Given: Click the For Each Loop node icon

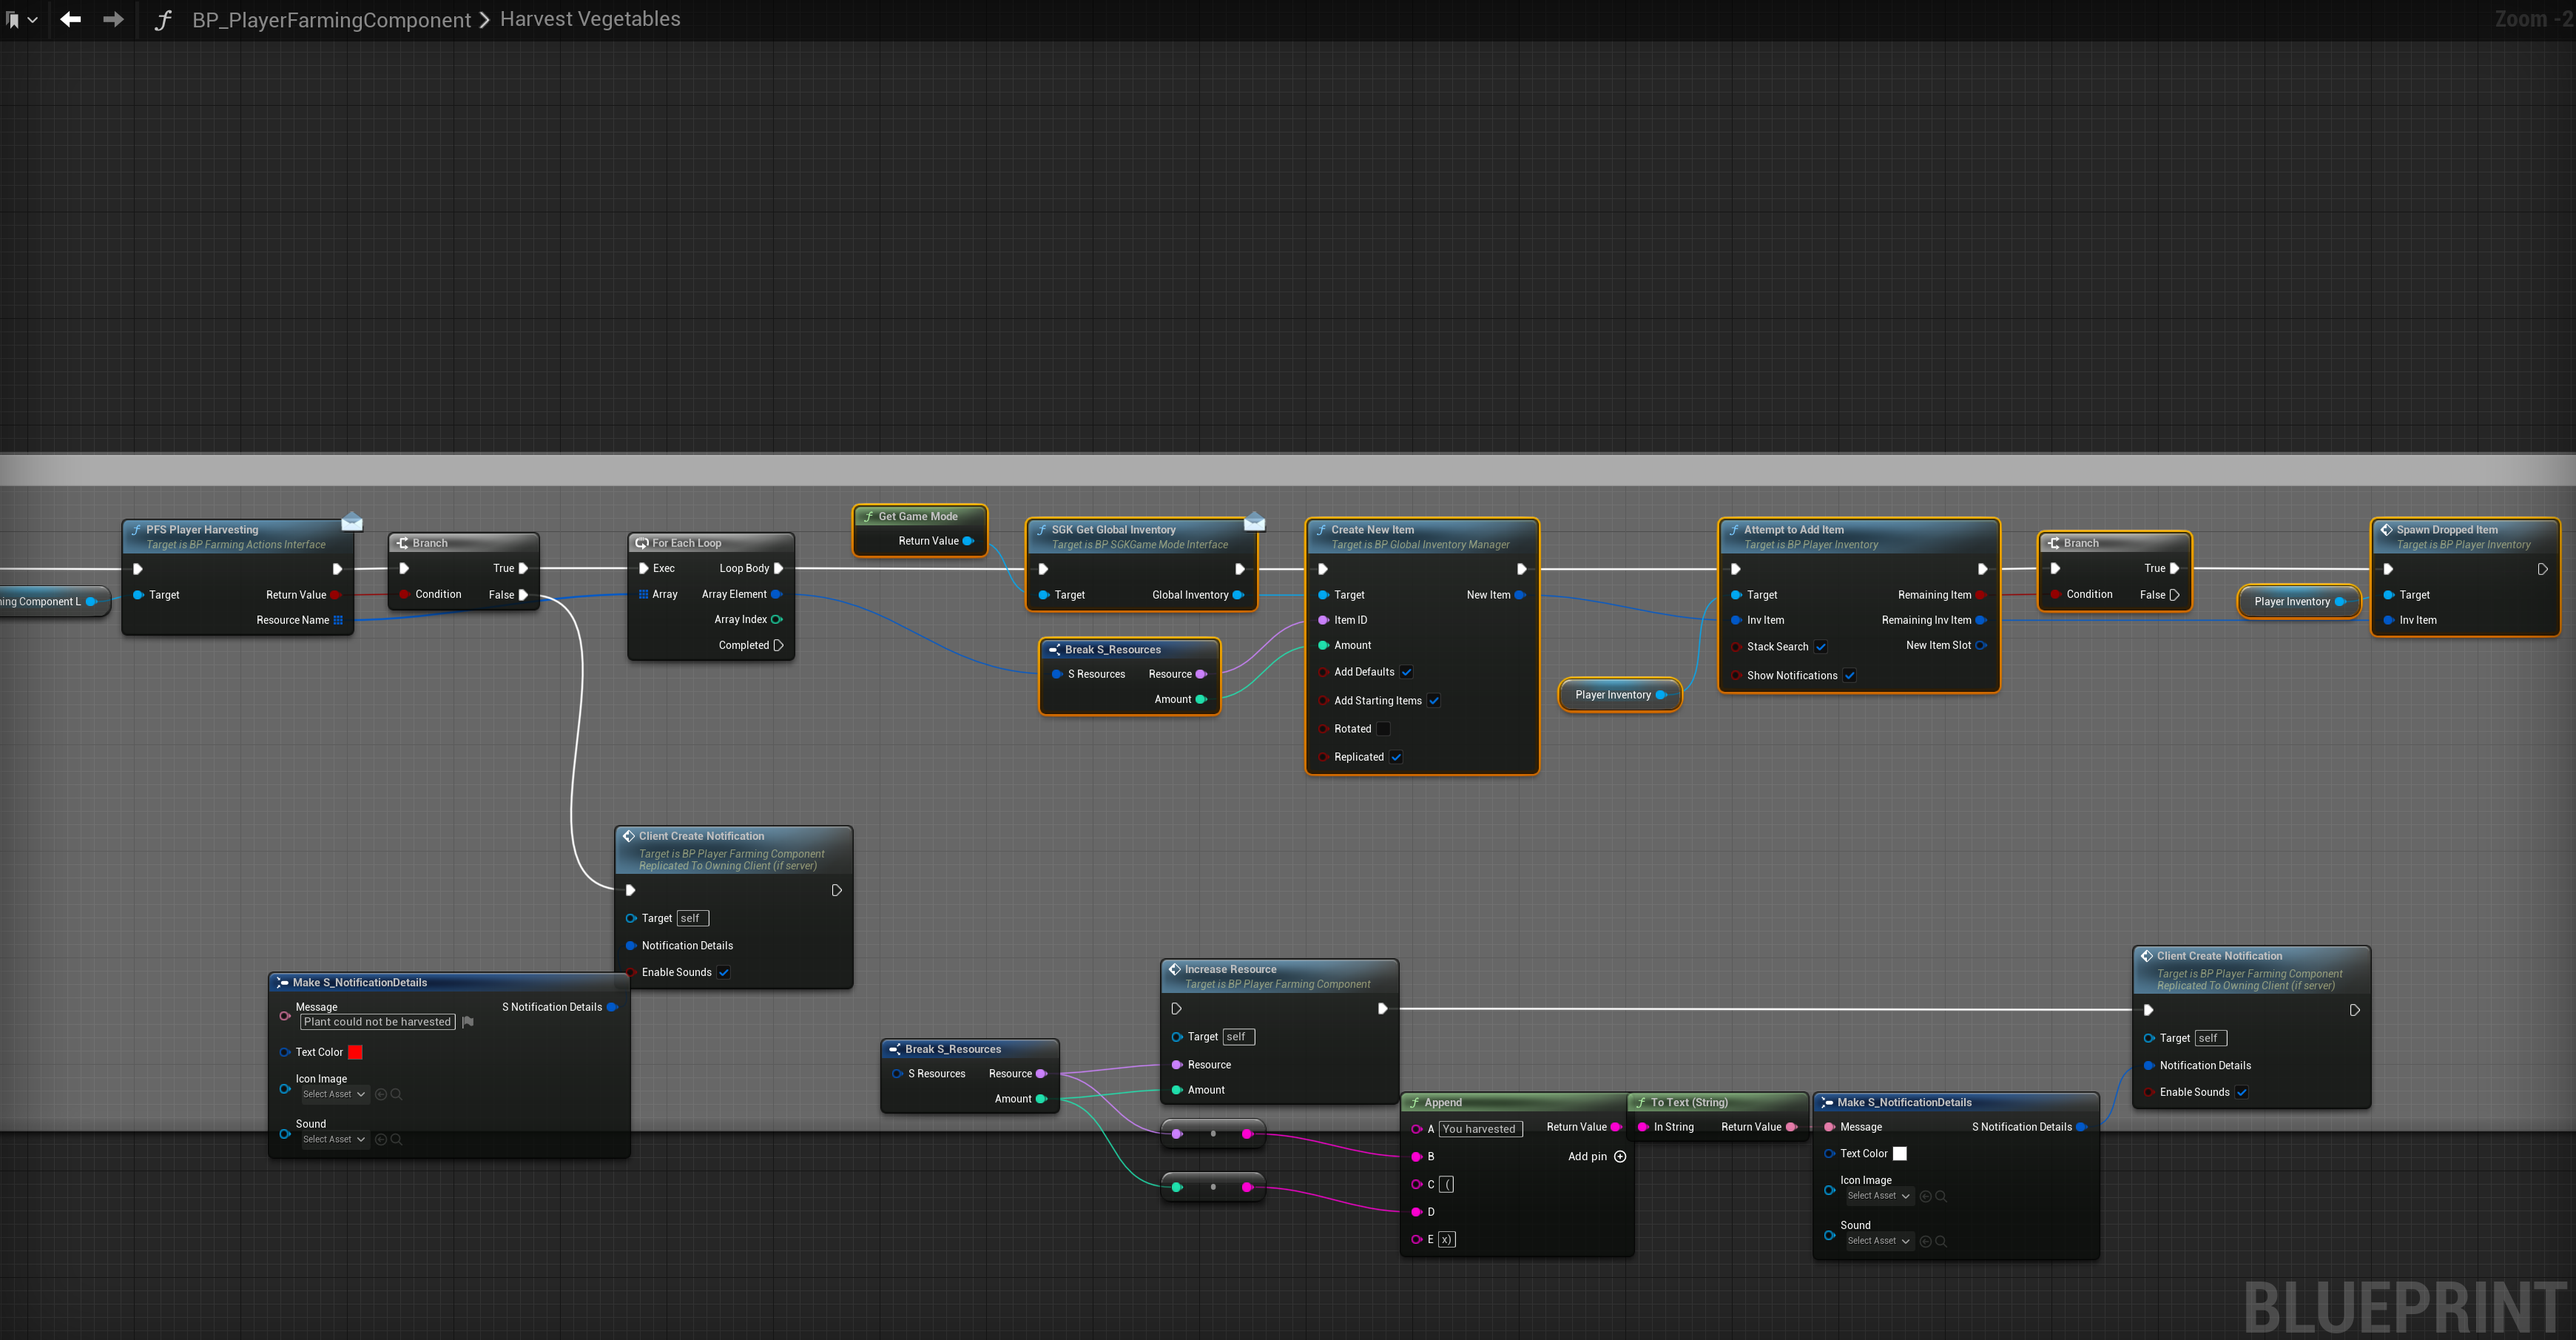Looking at the screenshot, I should [x=642, y=543].
